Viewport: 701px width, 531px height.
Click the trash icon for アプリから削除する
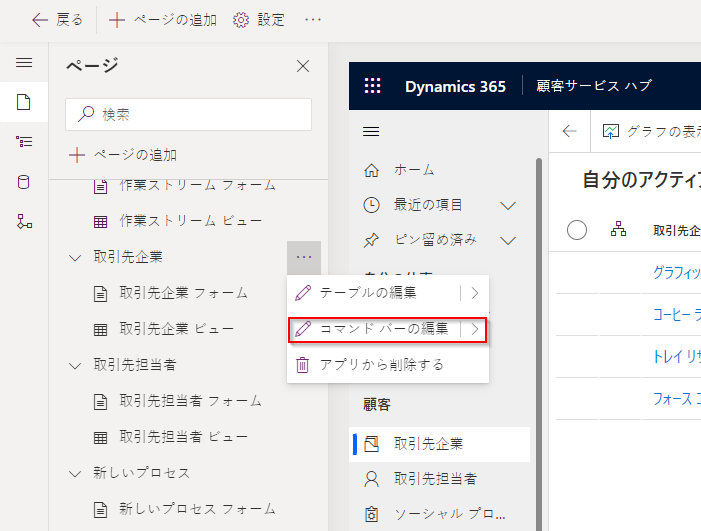[x=303, y=365]
